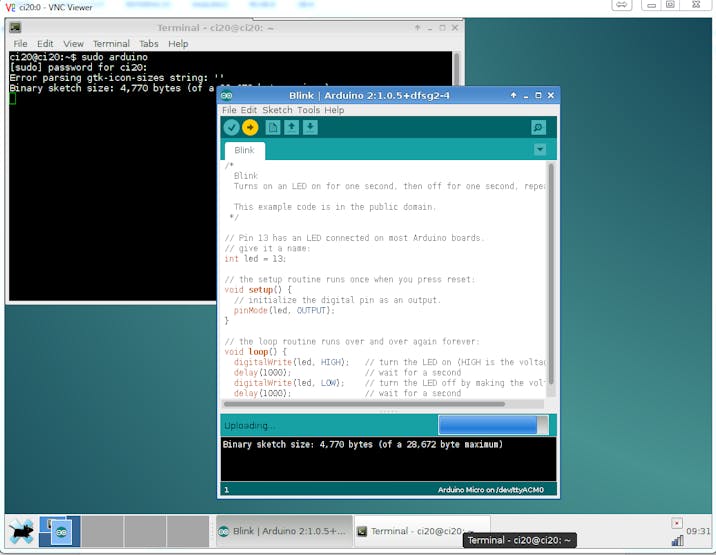
Task: Open the Terminal window File menu
Action: click(20, 44)
